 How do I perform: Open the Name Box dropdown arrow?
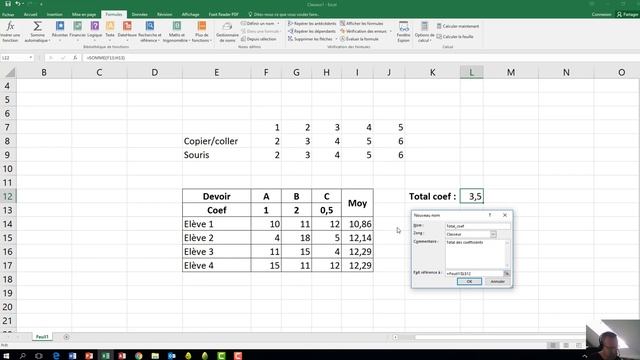pyautogui.click(x=31, y=58)
